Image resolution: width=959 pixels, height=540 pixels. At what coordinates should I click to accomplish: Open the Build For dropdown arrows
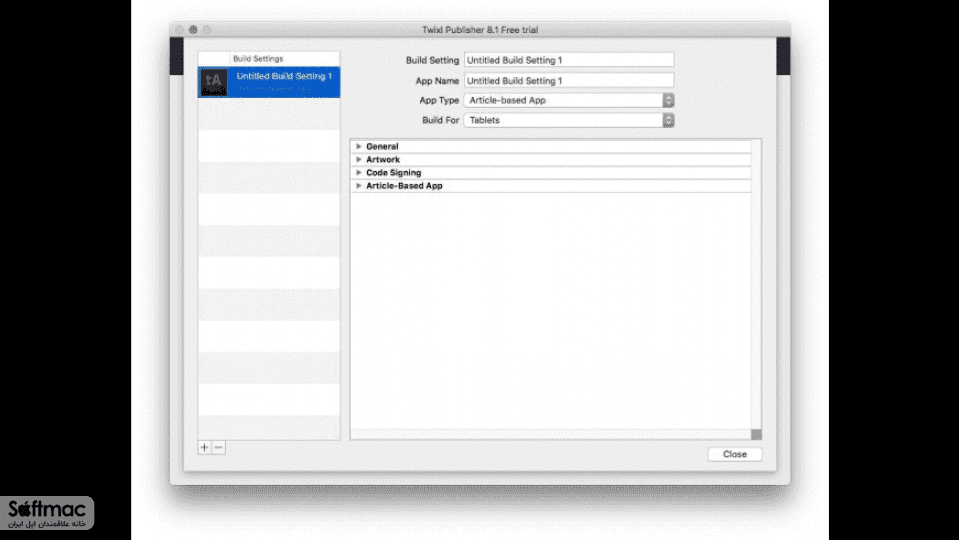pyautogui.click(x=668, y=120)
